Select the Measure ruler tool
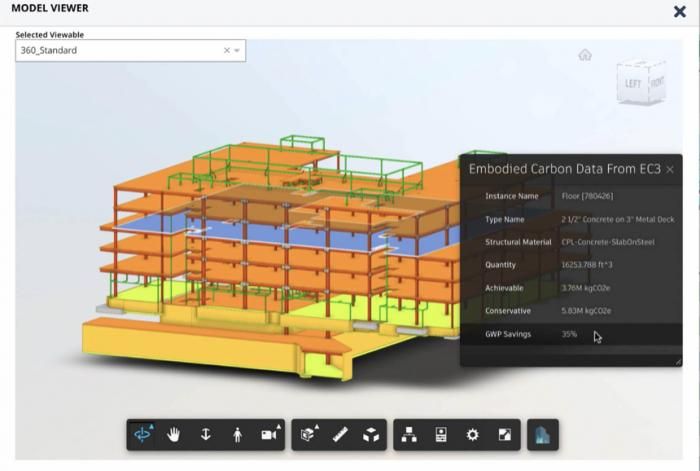The image size is (700, 471). tap(340, 434)
